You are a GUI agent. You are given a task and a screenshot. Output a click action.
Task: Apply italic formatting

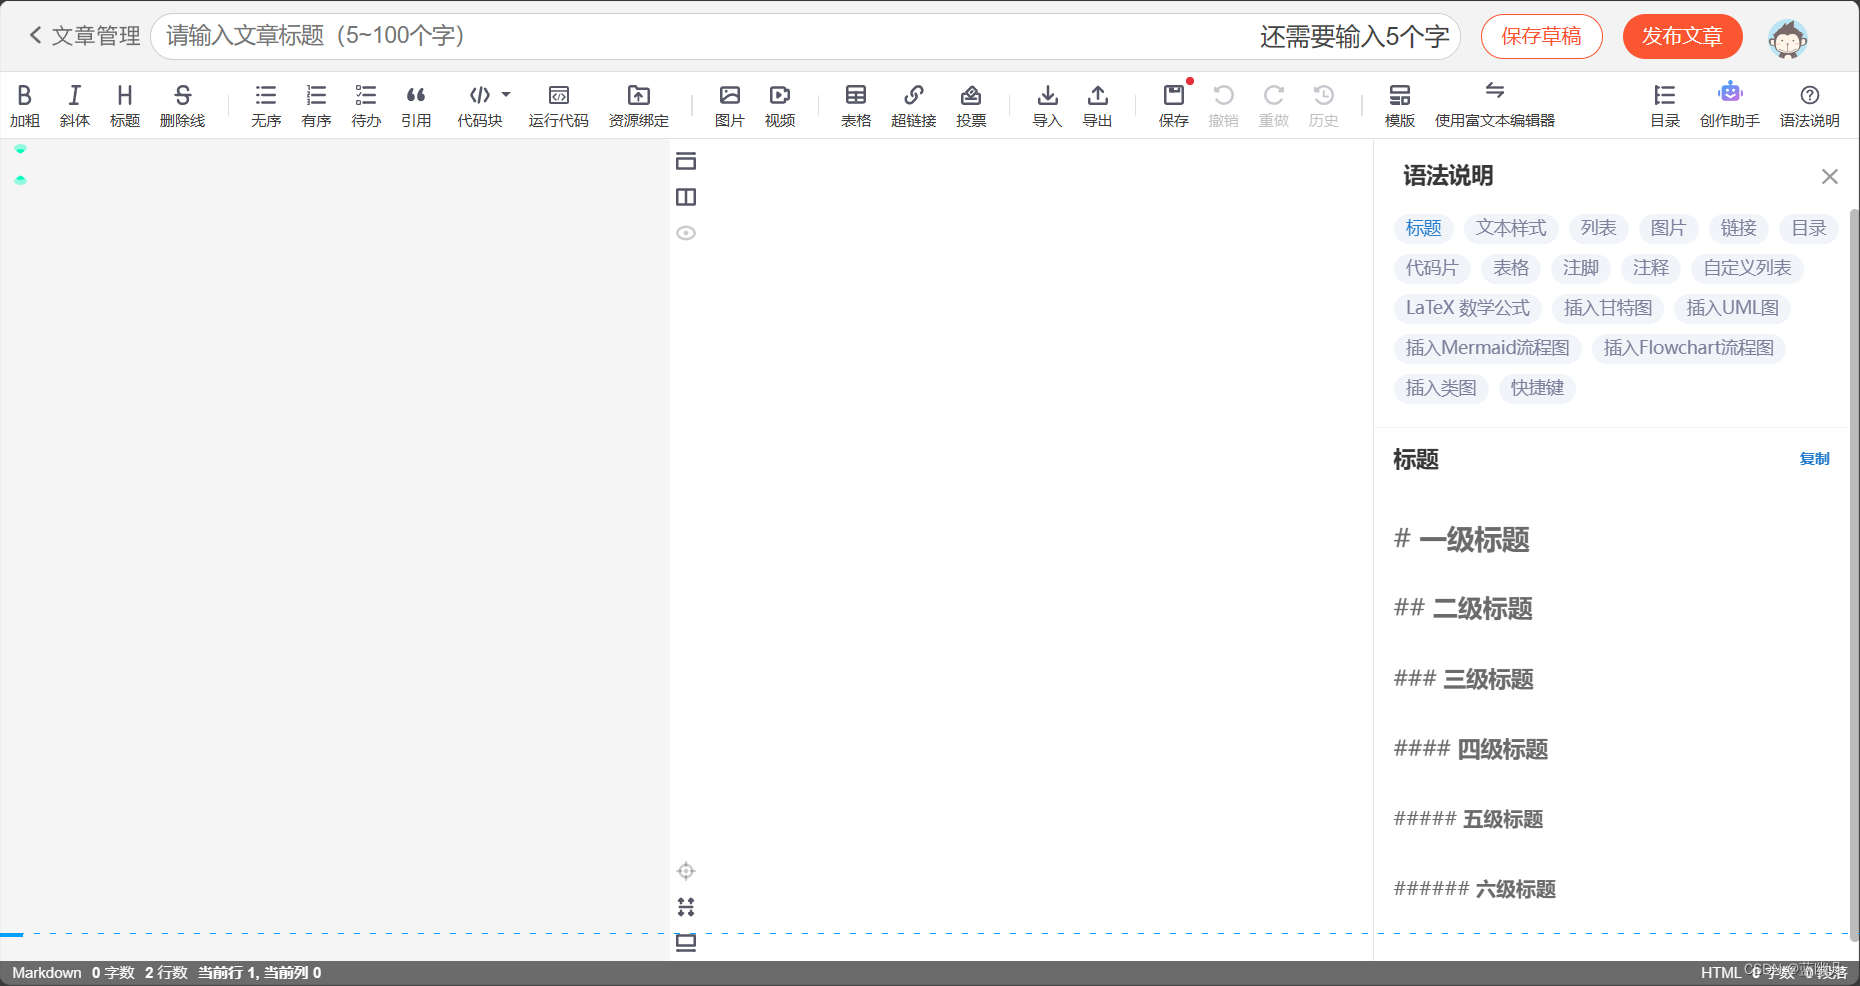pos(74,105)
